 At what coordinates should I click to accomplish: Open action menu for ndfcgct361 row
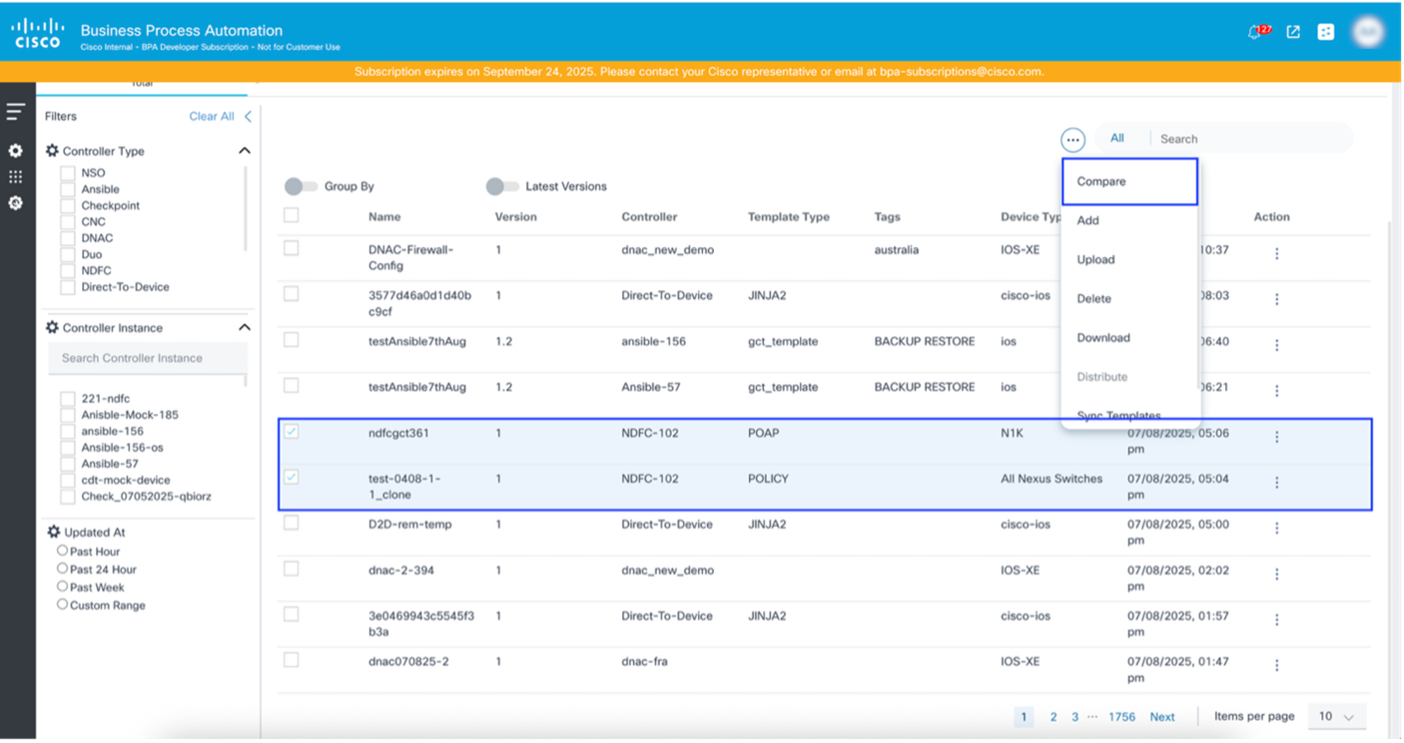[1277, 437]
